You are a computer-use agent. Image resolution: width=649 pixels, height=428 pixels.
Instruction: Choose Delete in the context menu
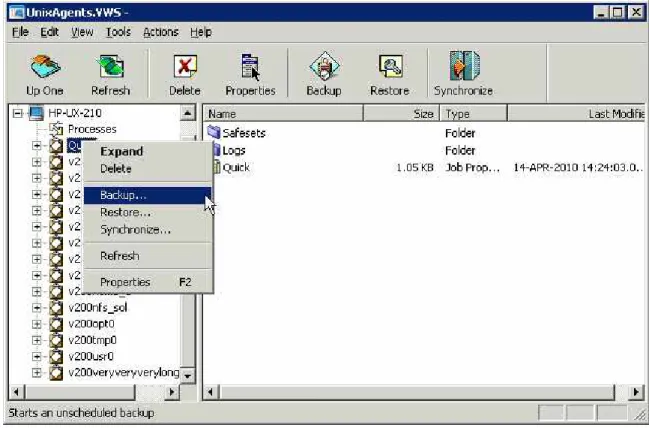tap(148, 169)
